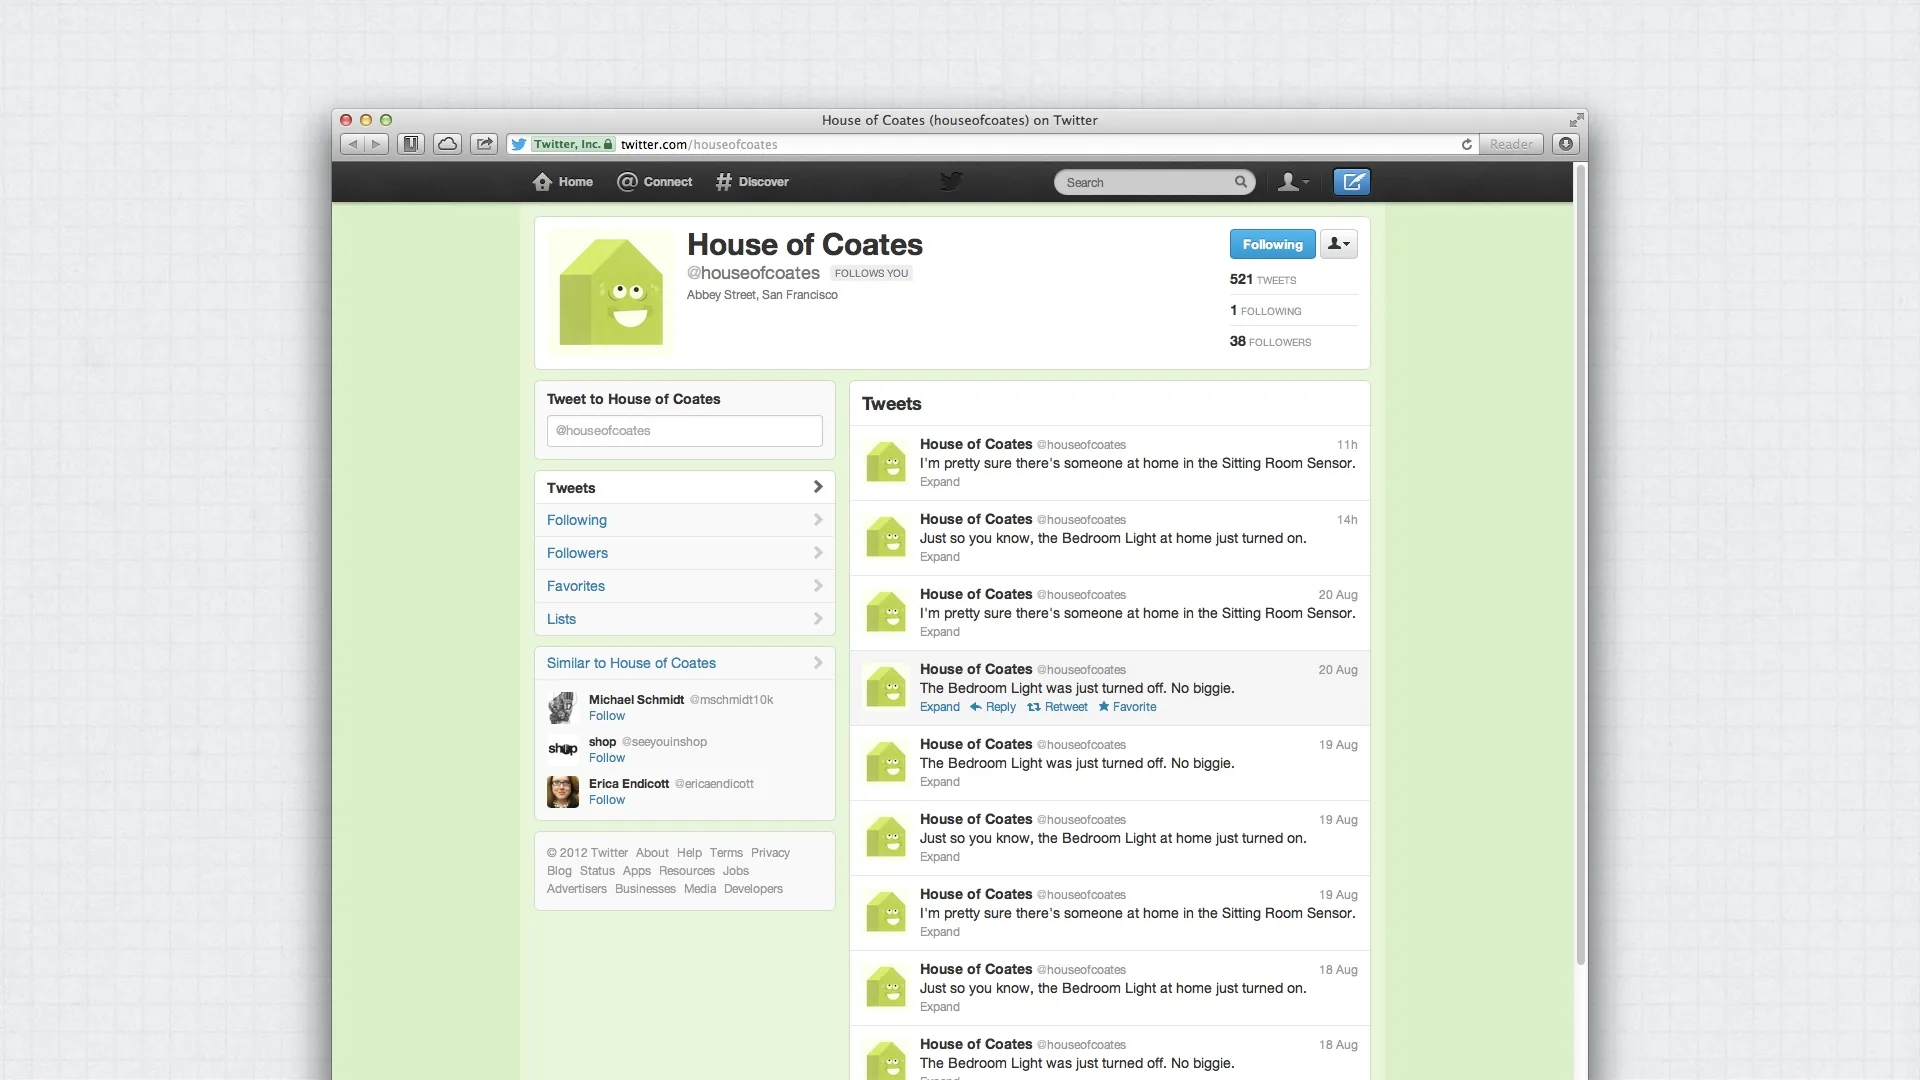The image size is (1920, 1080).
Task: Click the search magnifier icon
Action: click(1241, 182)
